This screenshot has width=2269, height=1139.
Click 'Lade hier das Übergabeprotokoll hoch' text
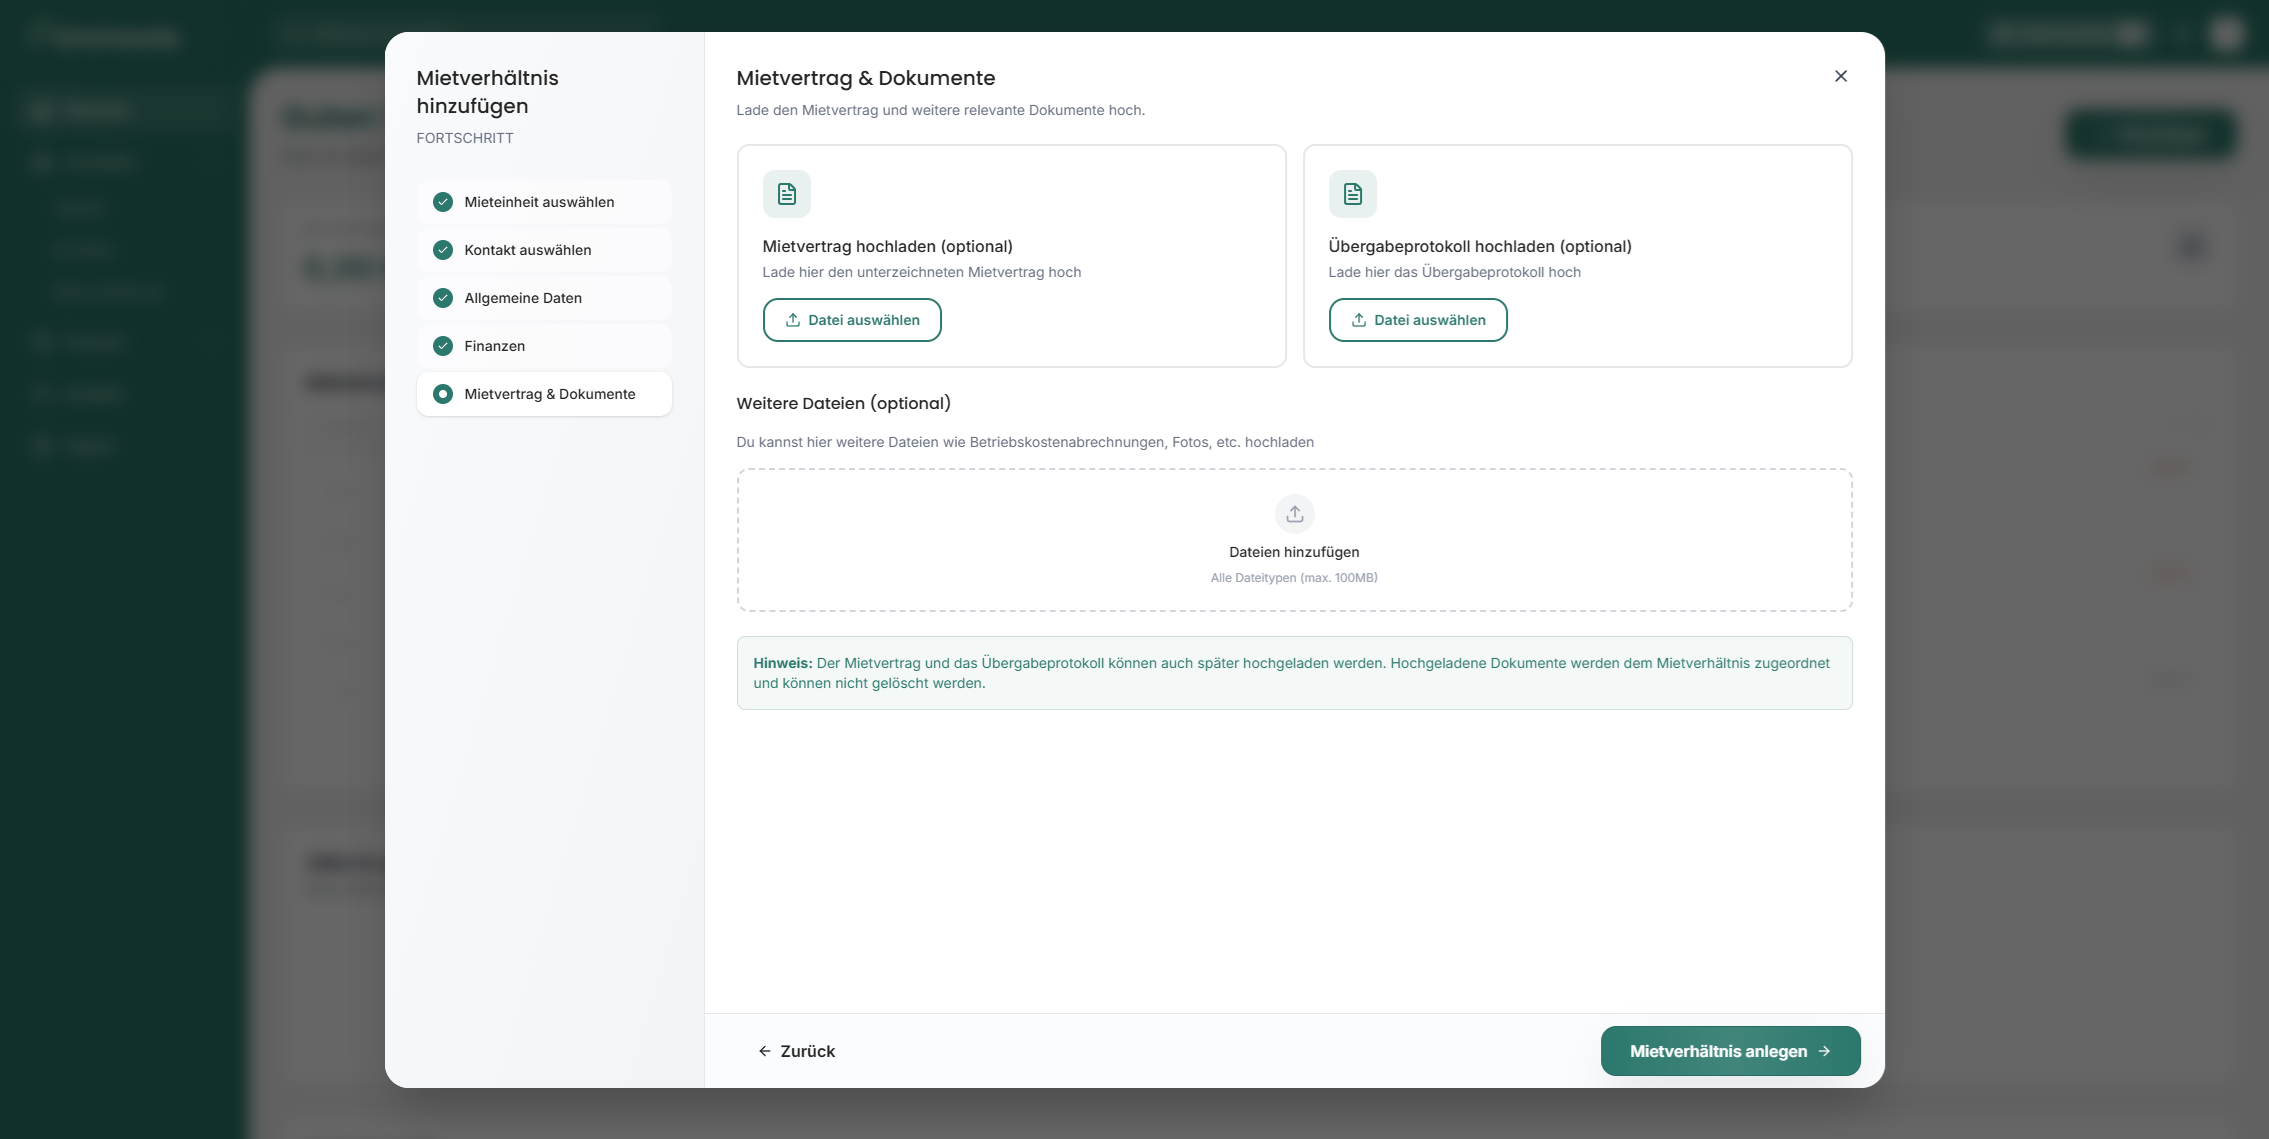pyautogui.click(x=1455, y=272)
